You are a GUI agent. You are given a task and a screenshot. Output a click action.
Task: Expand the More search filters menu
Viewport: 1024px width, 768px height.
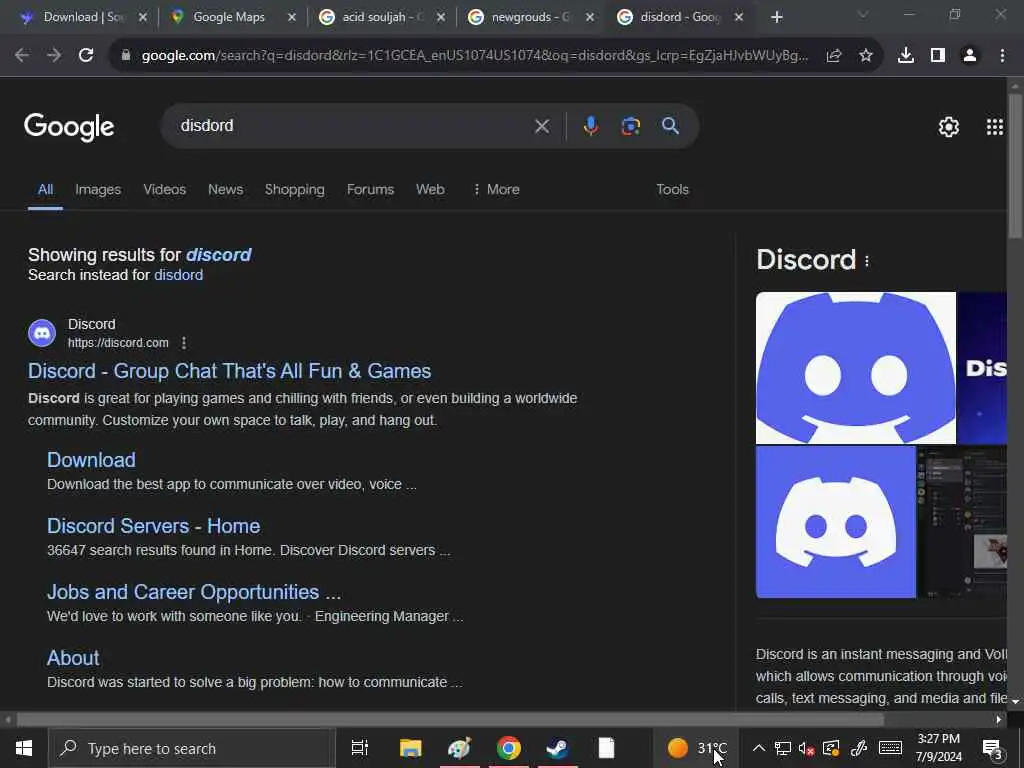coord(496,189)
